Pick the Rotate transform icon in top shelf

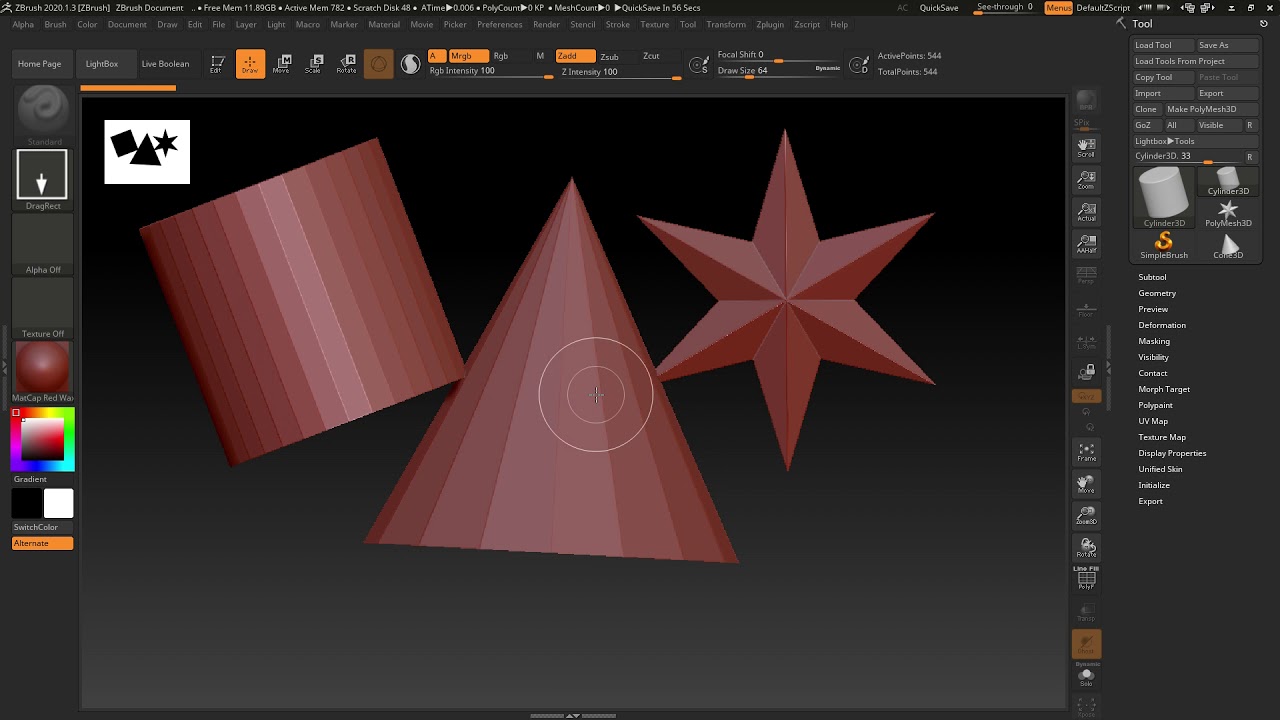pyautogui.click(x=346, y=64)
